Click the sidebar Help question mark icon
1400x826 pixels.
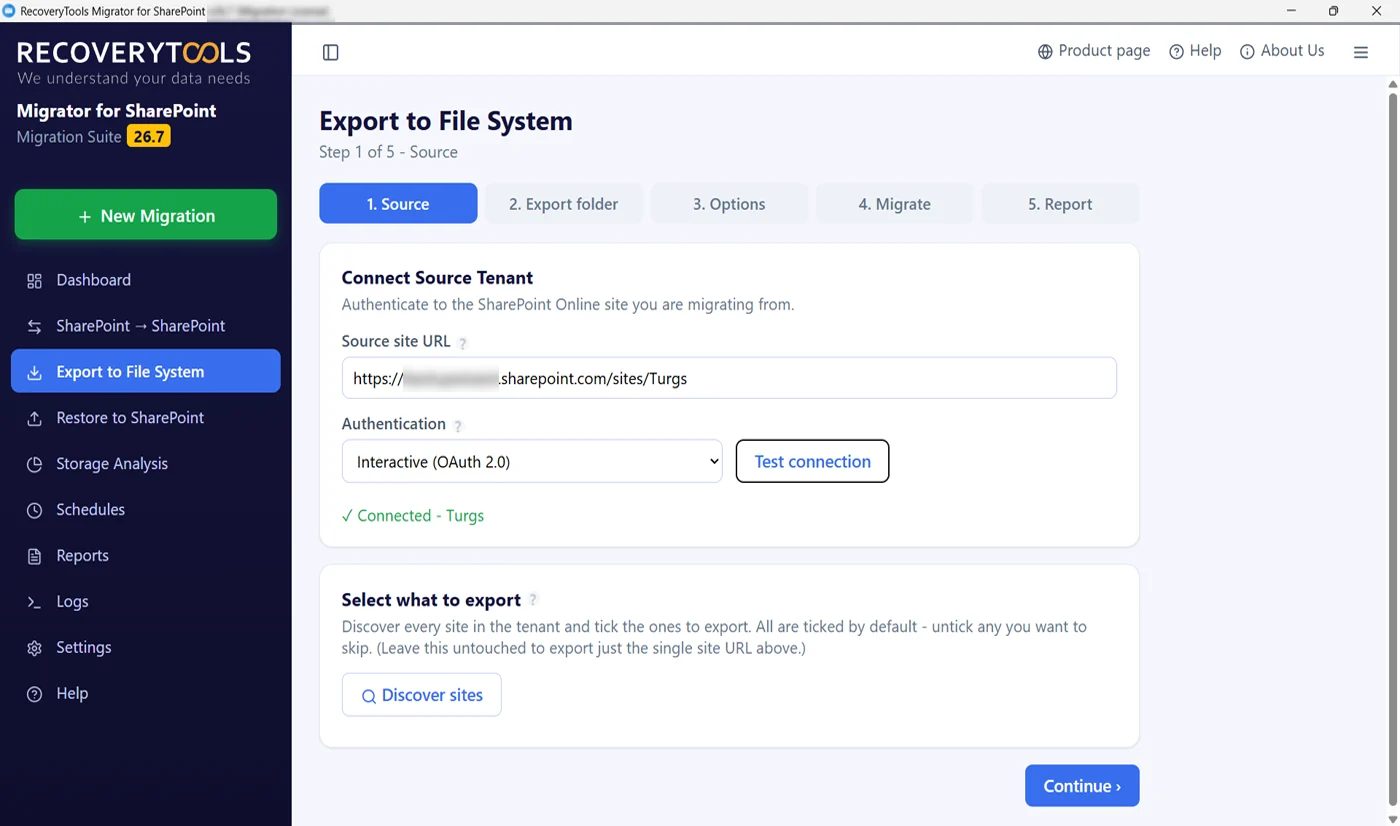pos(35,695)
